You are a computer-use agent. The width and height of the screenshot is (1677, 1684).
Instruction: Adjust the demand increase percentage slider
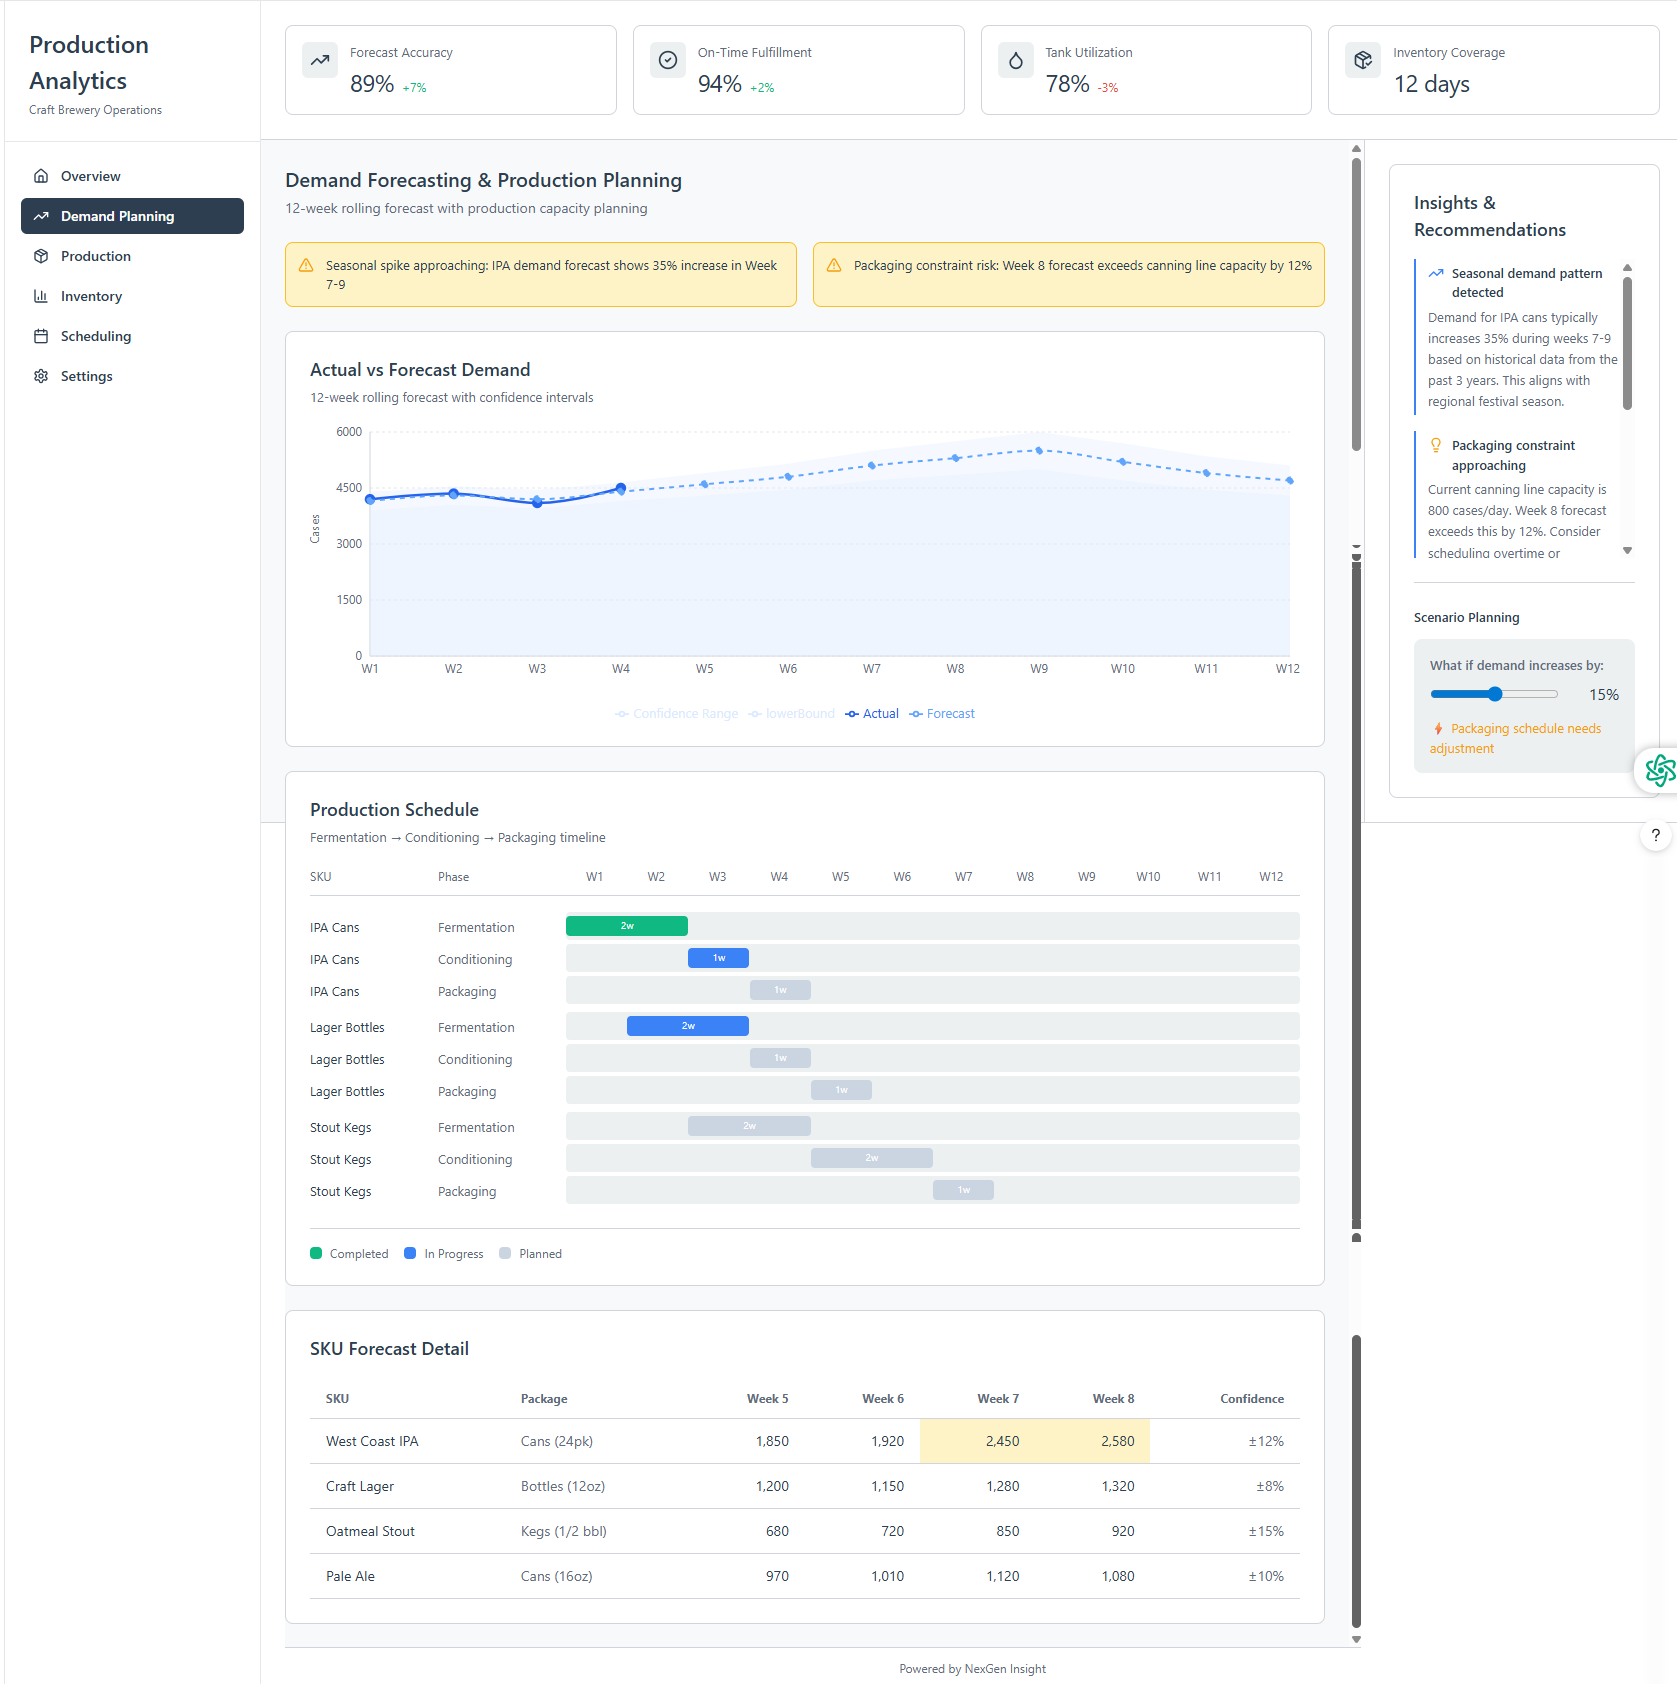point(1494,693)
